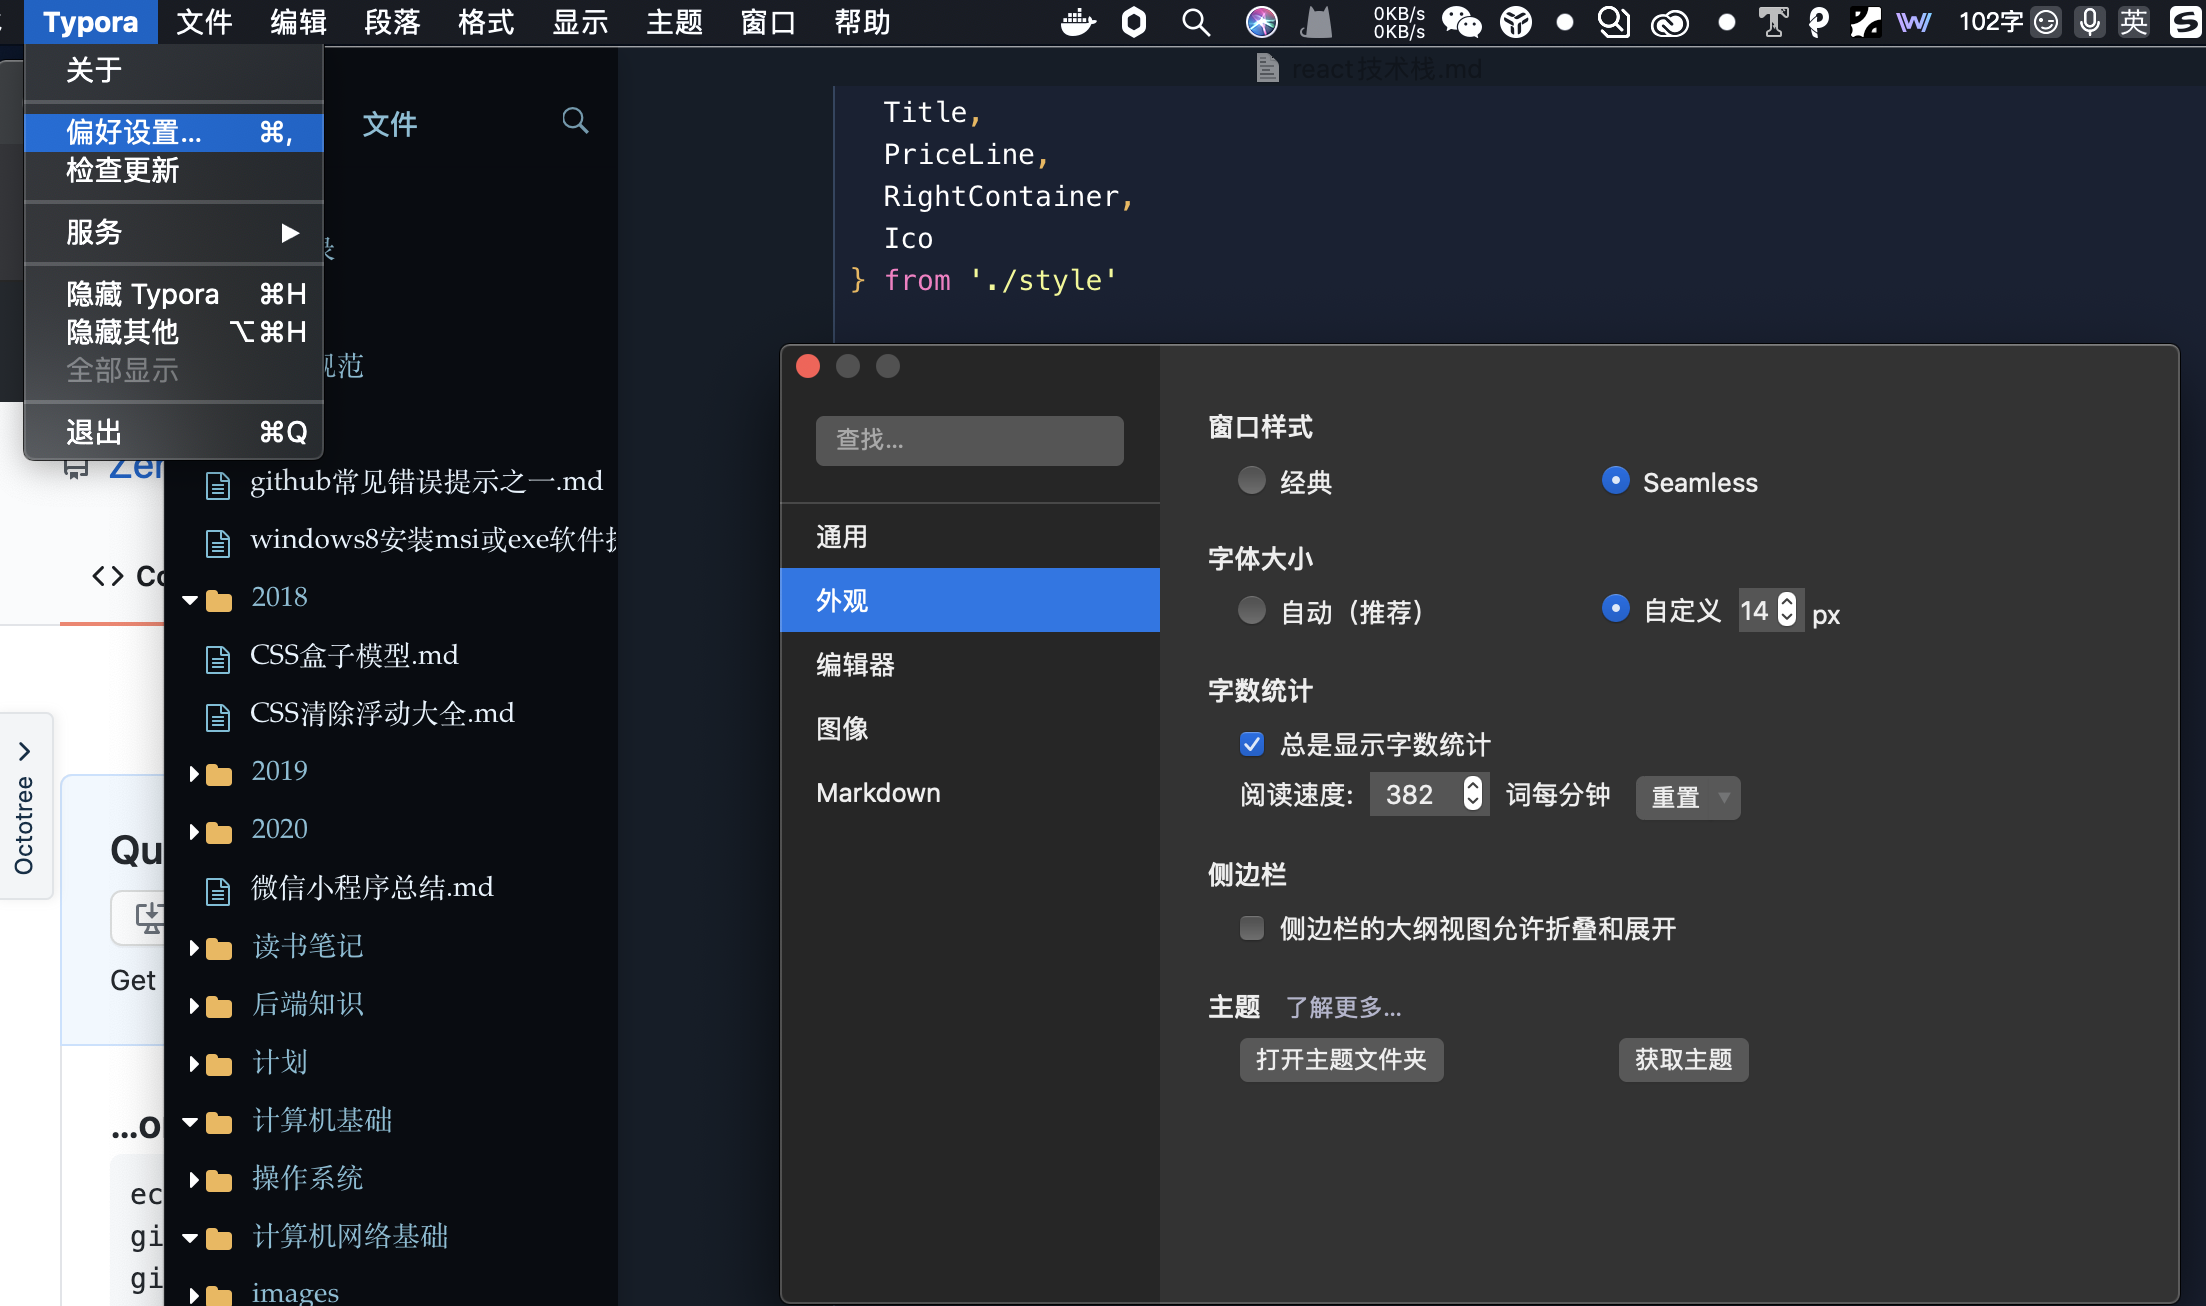This screenshot has width=2206, height=1306.
Task: Click the search magnifier icon in sidebar
Action: pos(574,124)
